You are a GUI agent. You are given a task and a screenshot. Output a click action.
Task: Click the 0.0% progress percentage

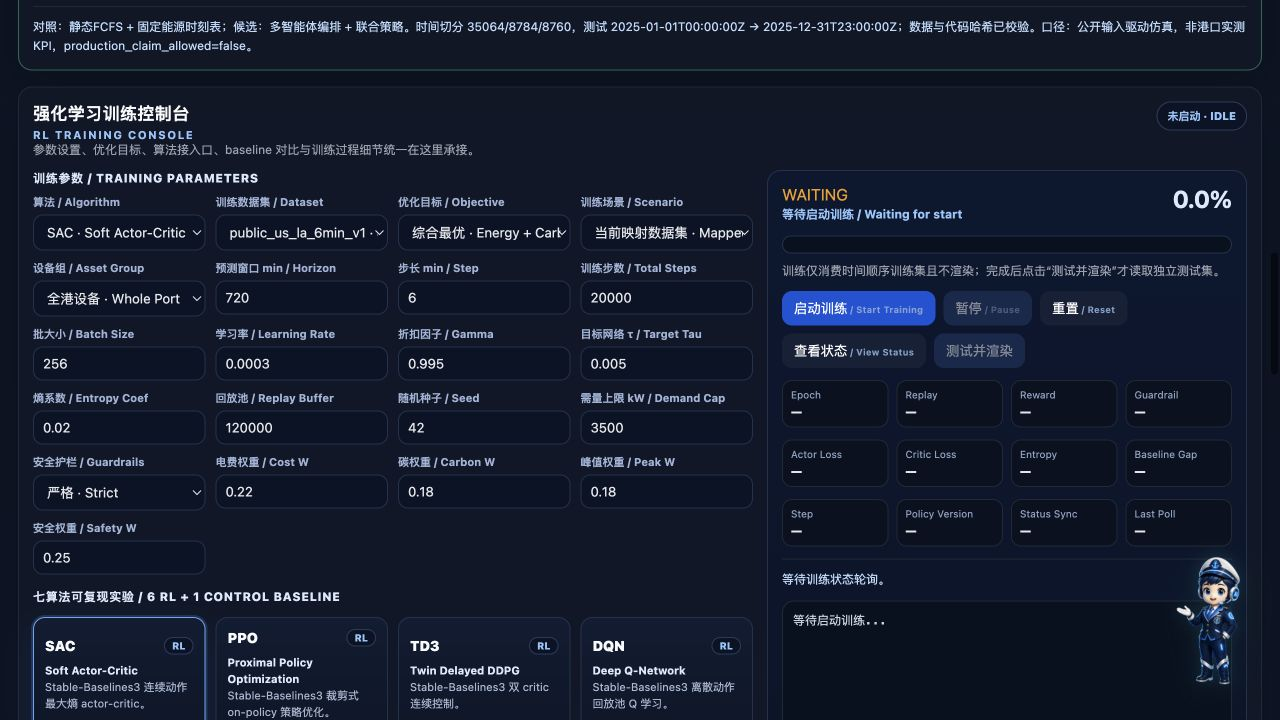click(x=1202, y=200)
